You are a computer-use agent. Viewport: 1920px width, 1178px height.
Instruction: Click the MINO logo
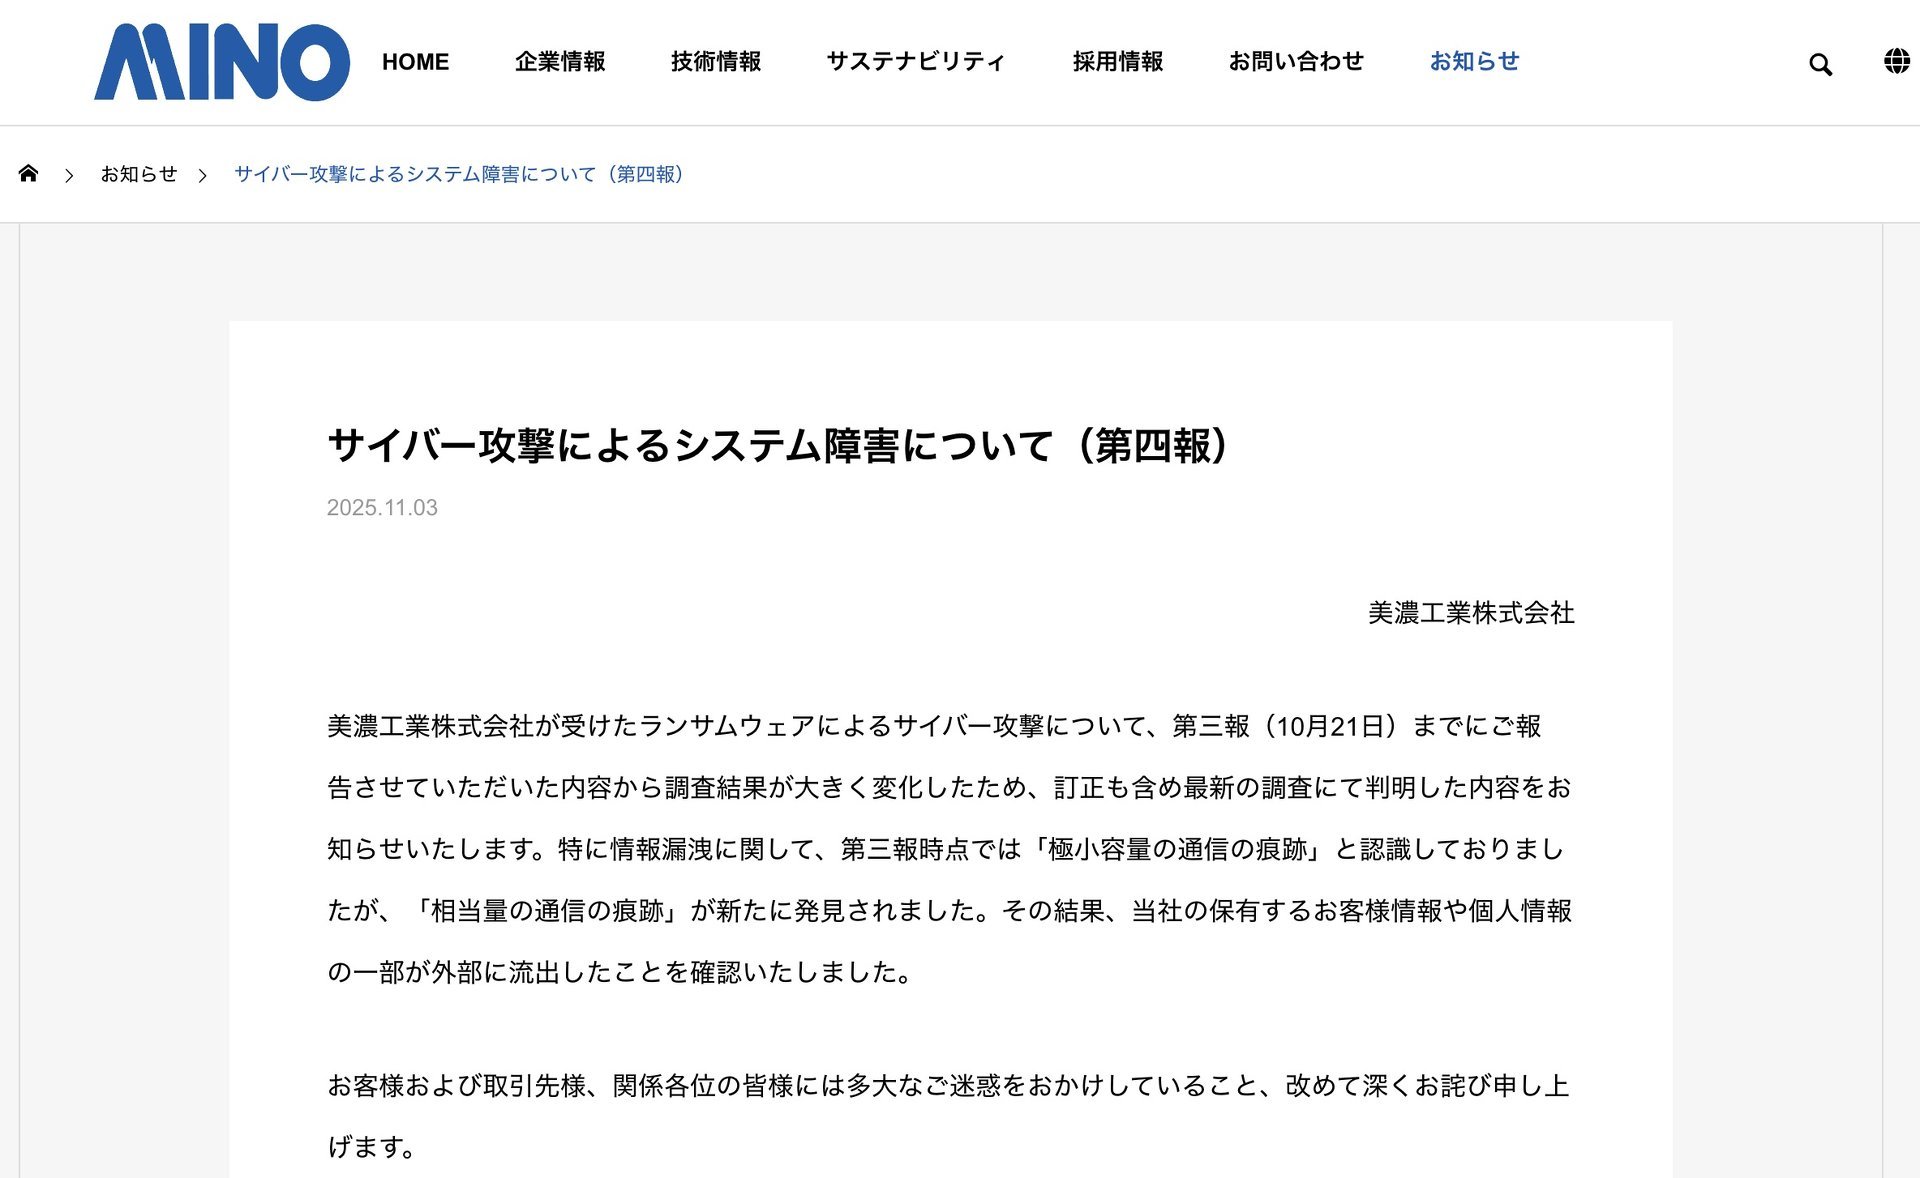(222, 62)
